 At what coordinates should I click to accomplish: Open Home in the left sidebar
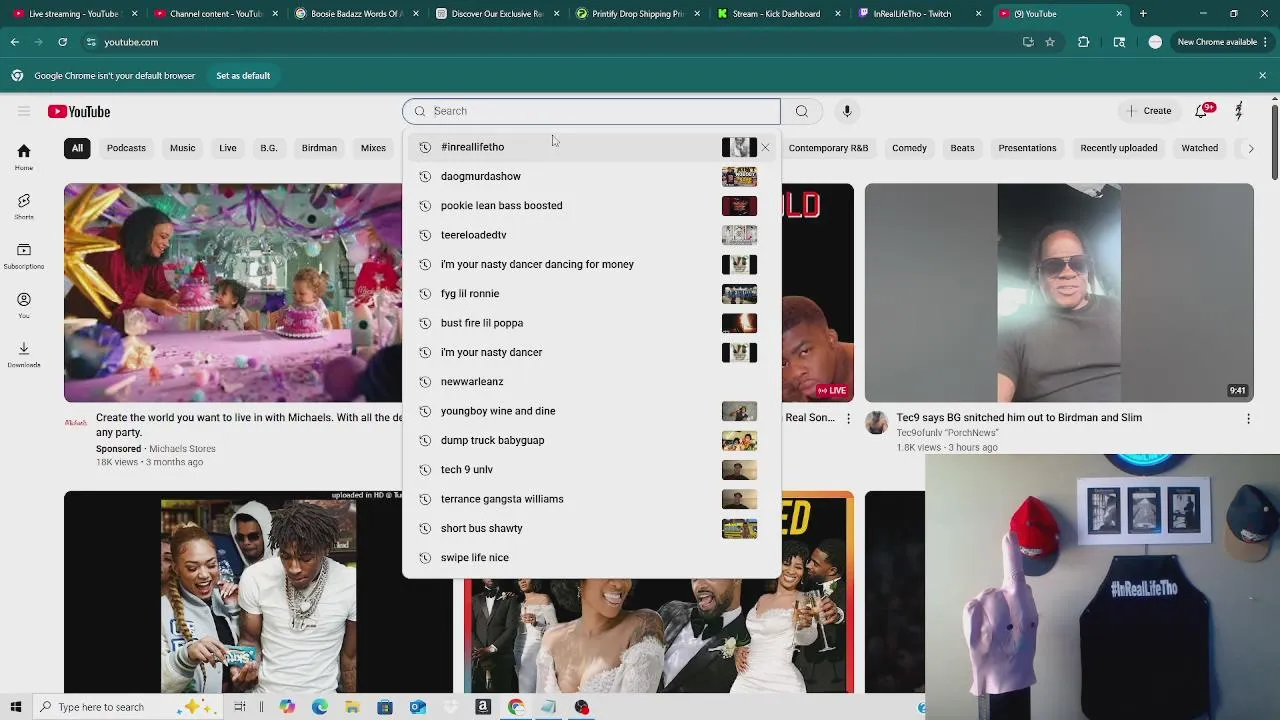pos(24,157)
